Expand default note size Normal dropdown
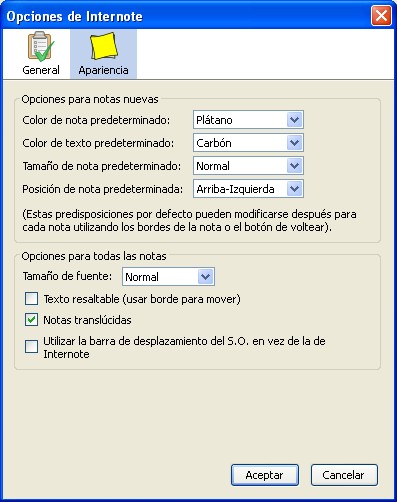 (x=248, y=166)
